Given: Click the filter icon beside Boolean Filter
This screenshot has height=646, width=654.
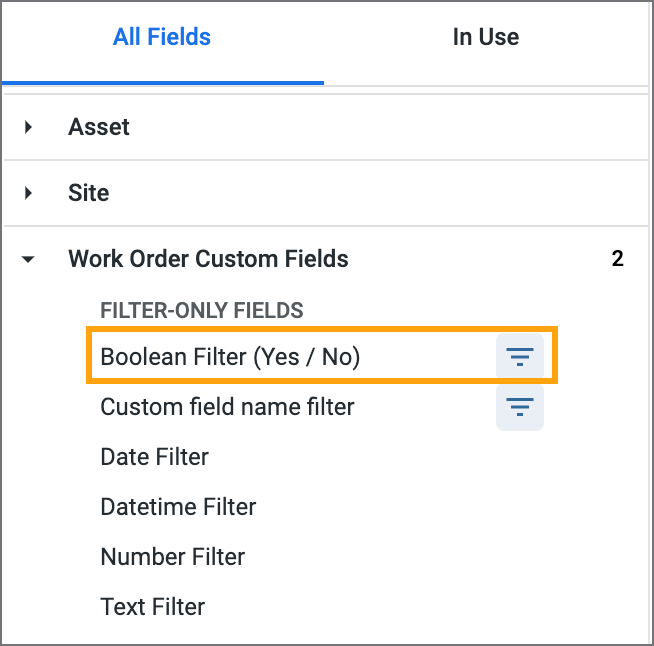Looking at the screenshot, I should pos(520,357).
